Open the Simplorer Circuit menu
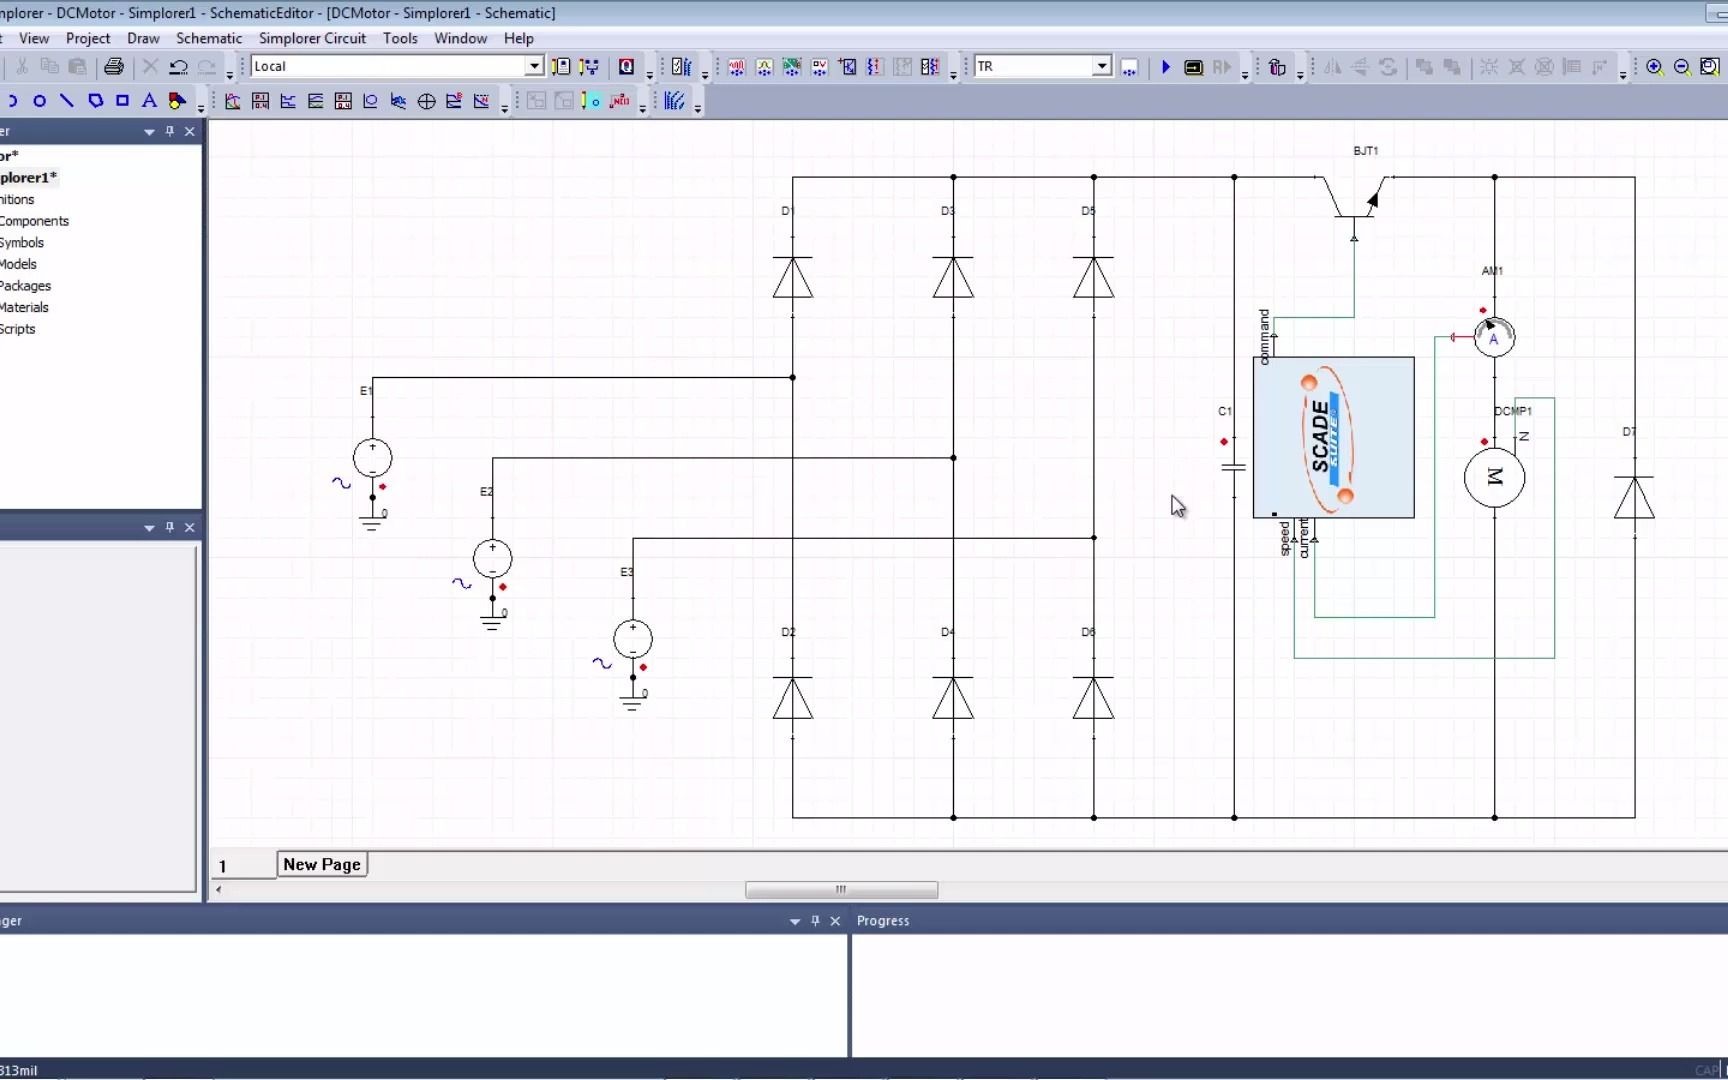Screen dimensions: 1728x1080 click(312, 38)
